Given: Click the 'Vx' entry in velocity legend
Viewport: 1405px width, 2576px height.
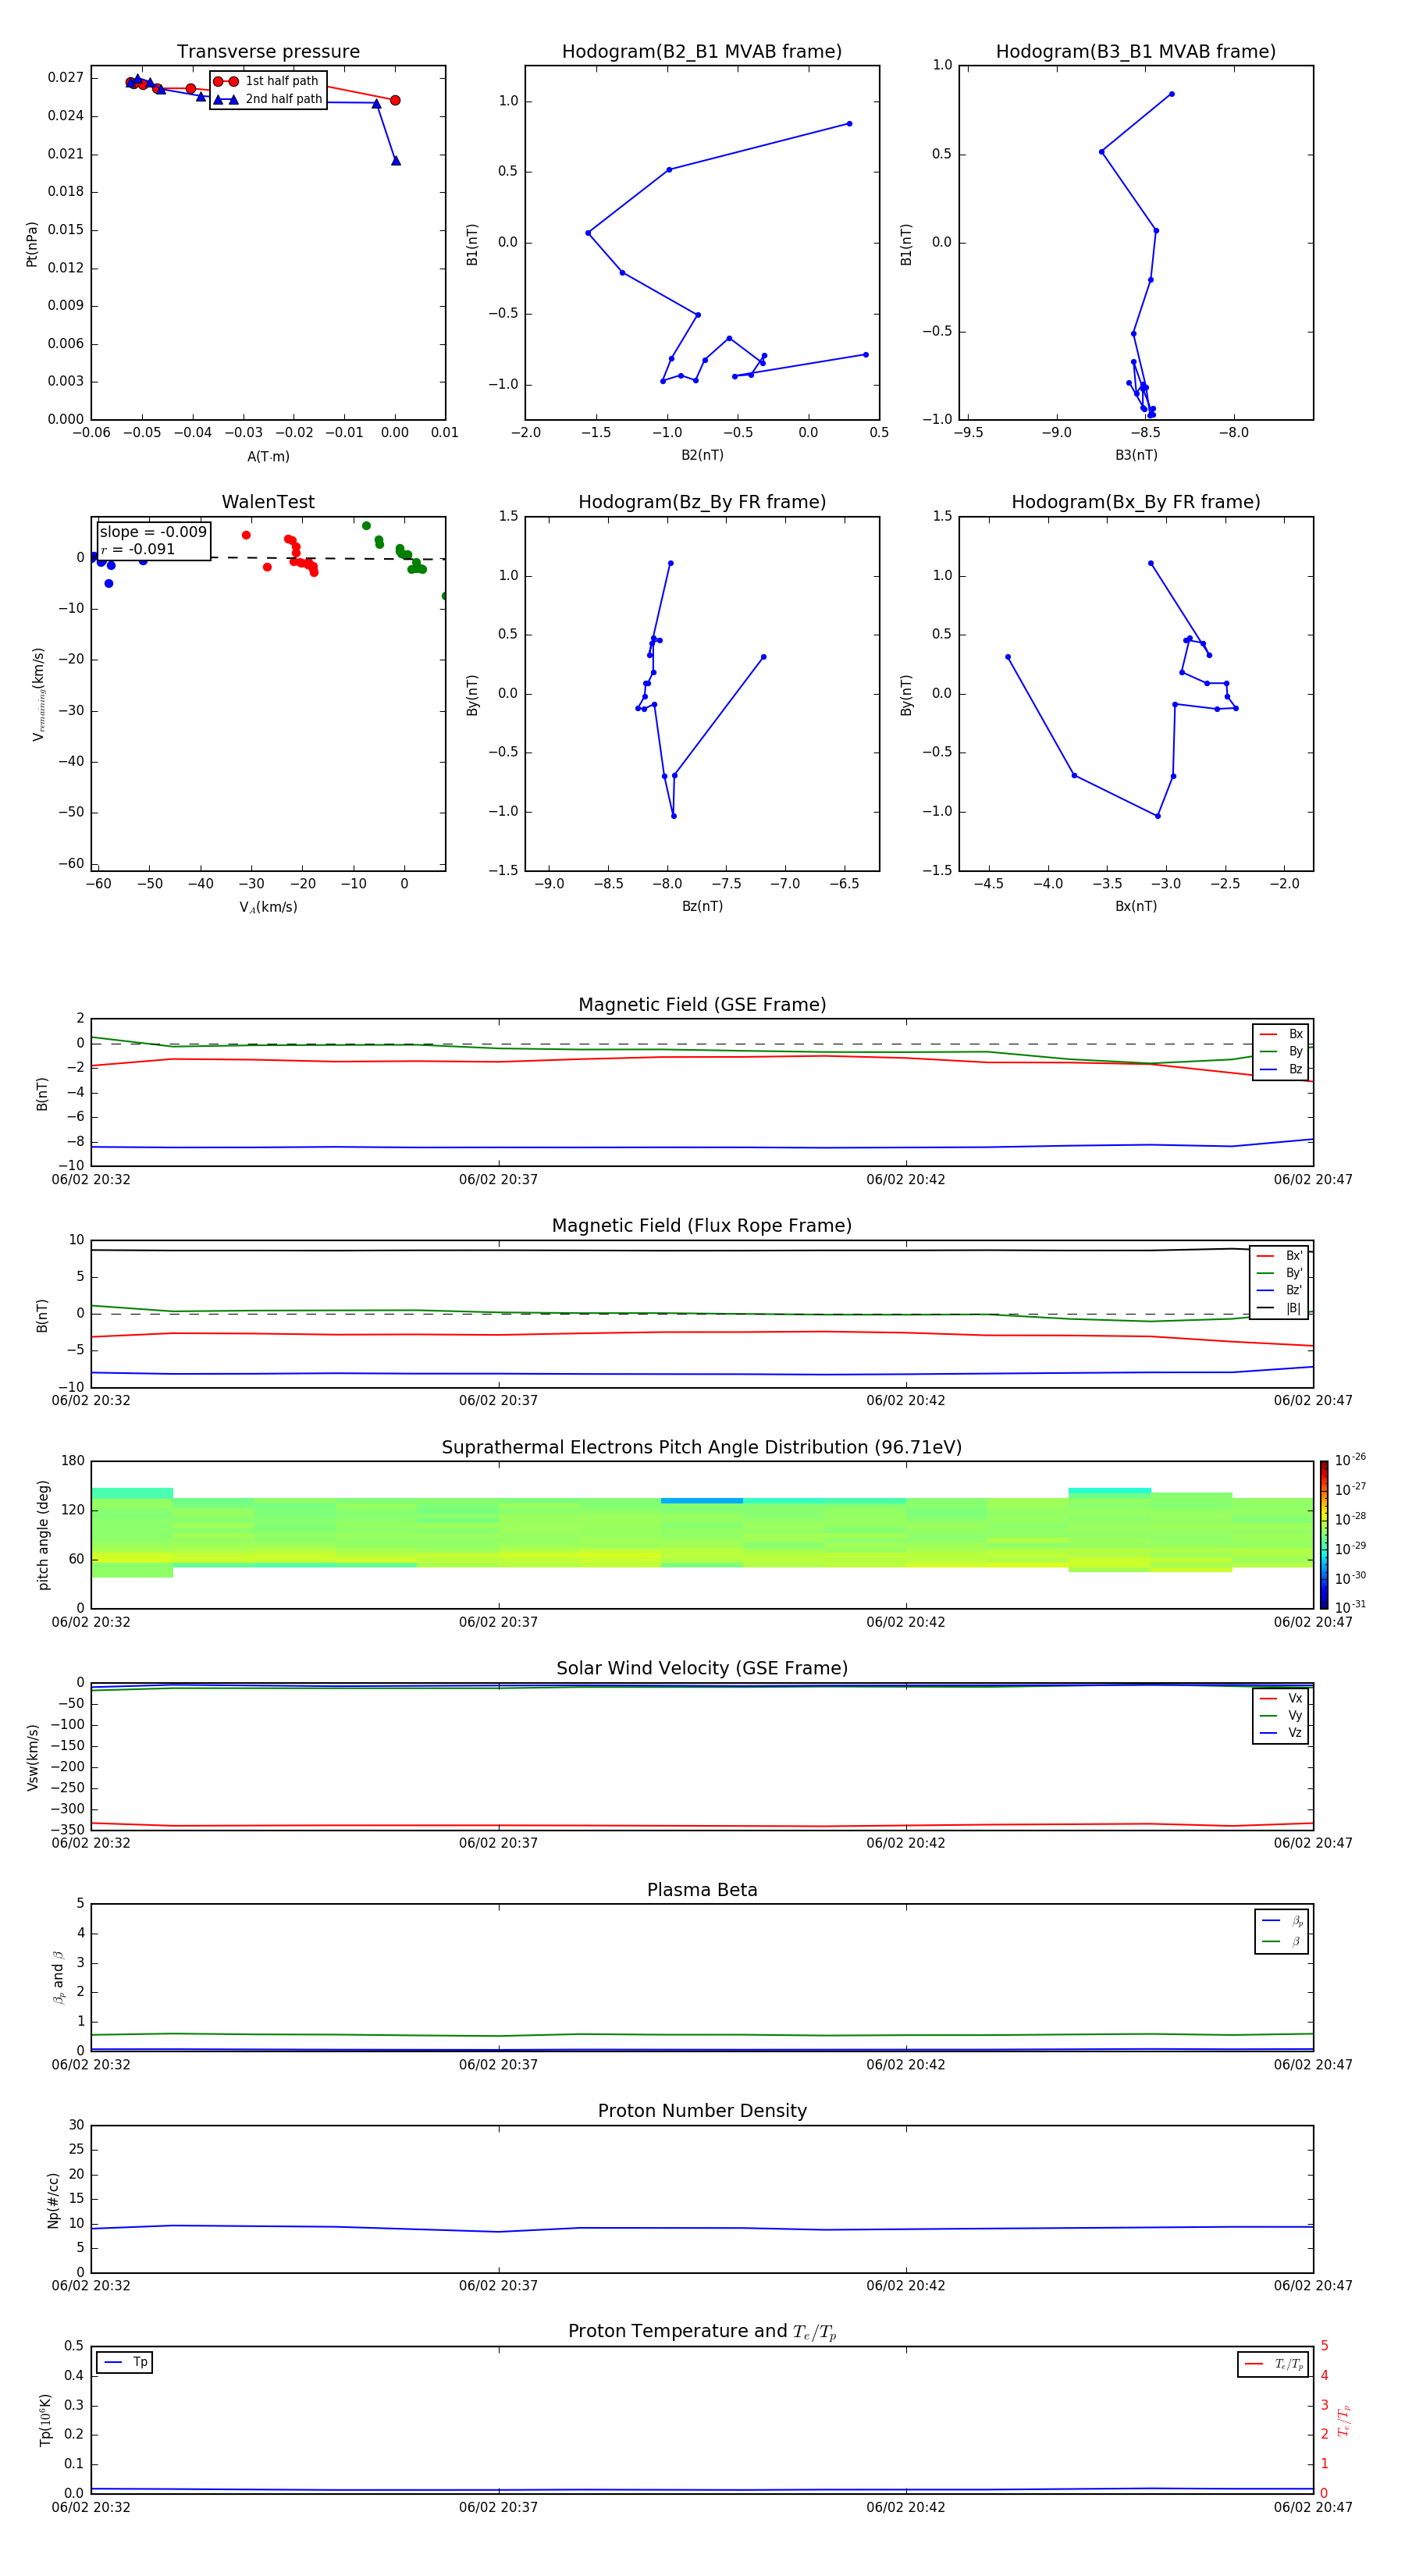Looking at the screenshot, I should [1281, 1698].
